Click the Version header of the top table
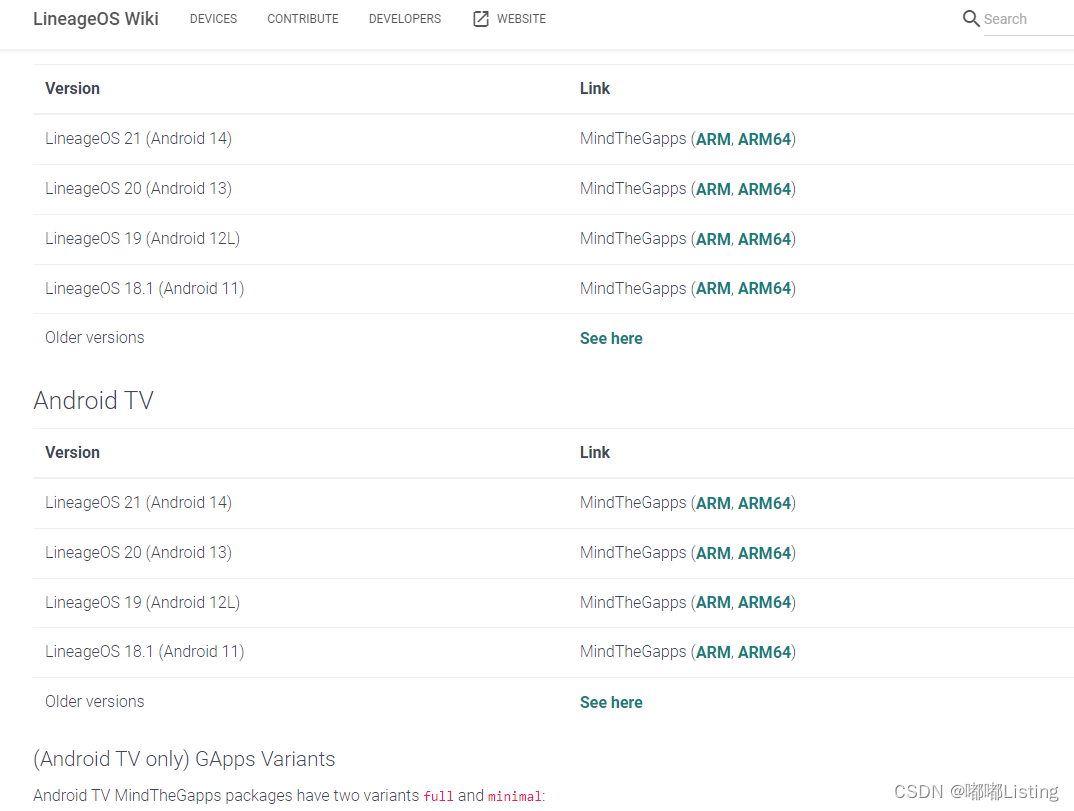Image resolution: width=1074 pixels, height=811 pixels. point(73,88)
